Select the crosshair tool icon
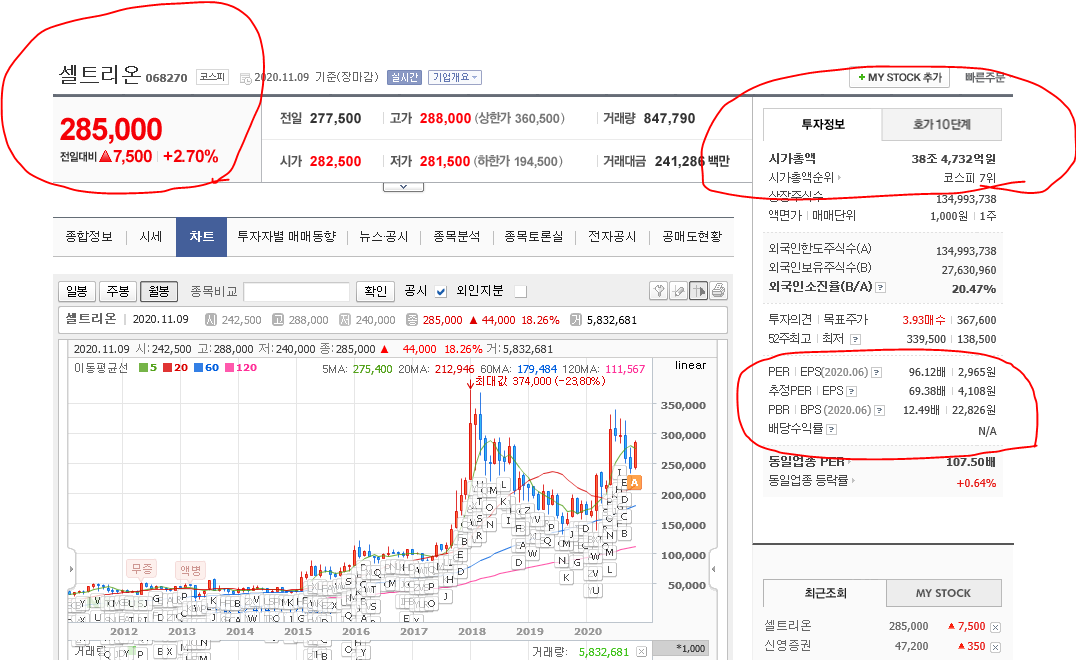The image size is (1076, 660). [699, 291]
